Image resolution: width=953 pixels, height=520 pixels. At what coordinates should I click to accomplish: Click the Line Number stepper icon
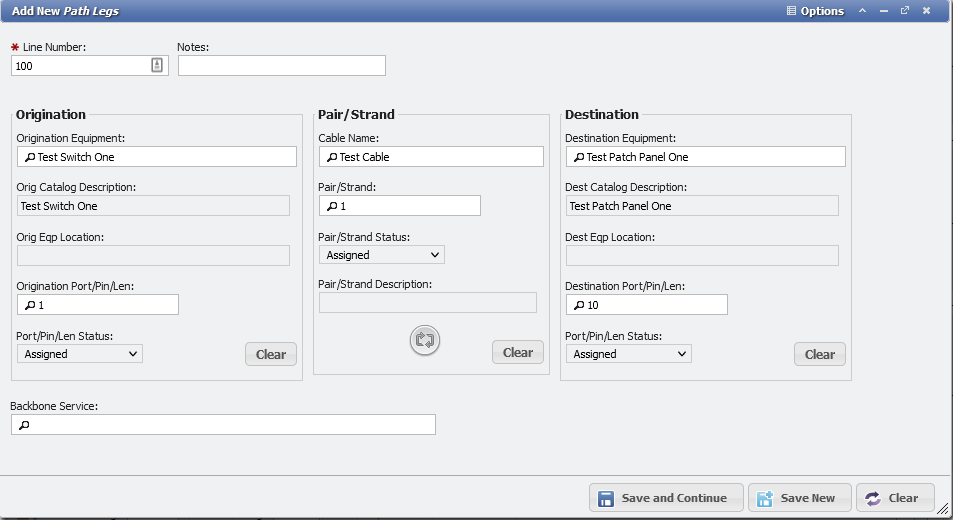click(157, 65)
